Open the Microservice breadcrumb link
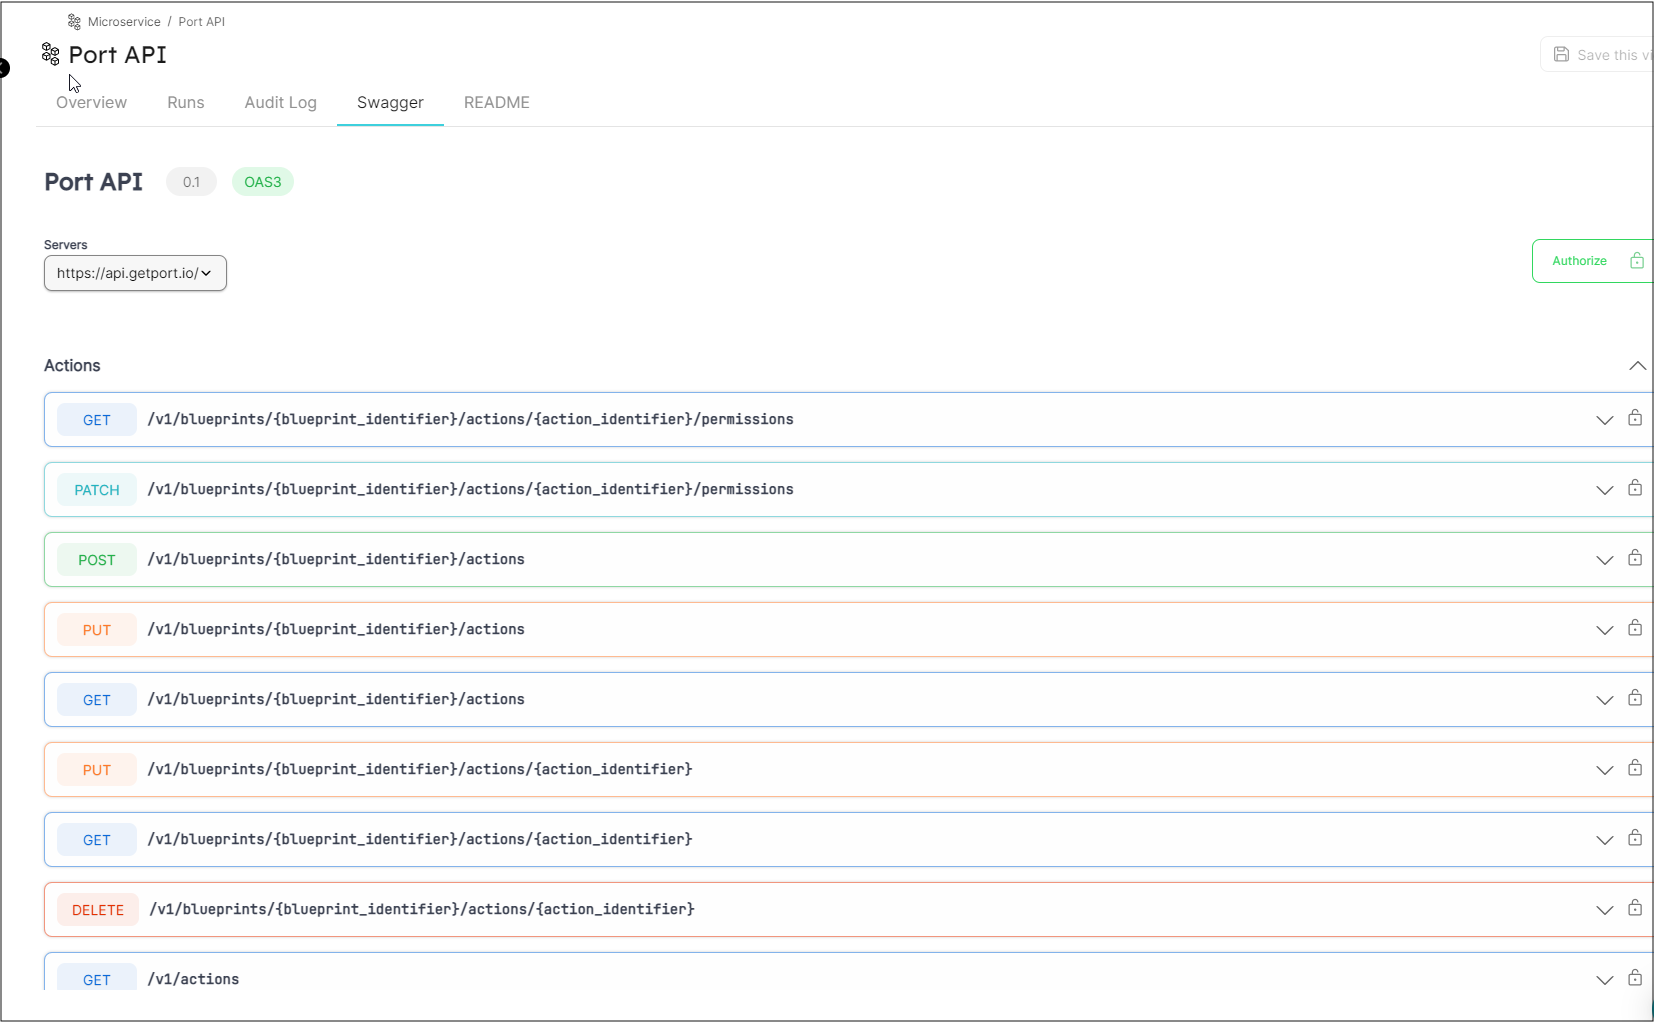1654x1022 pixels. tap(123, 21)
